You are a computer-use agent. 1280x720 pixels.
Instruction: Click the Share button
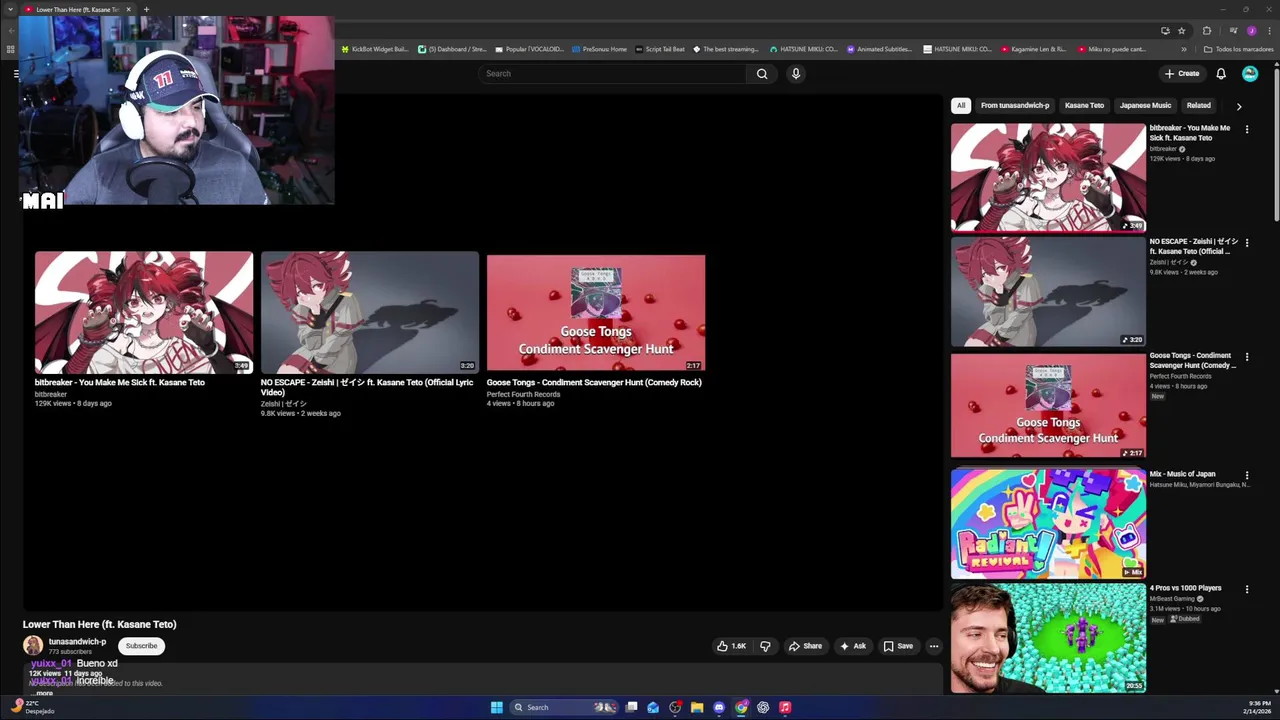[805, 646]
